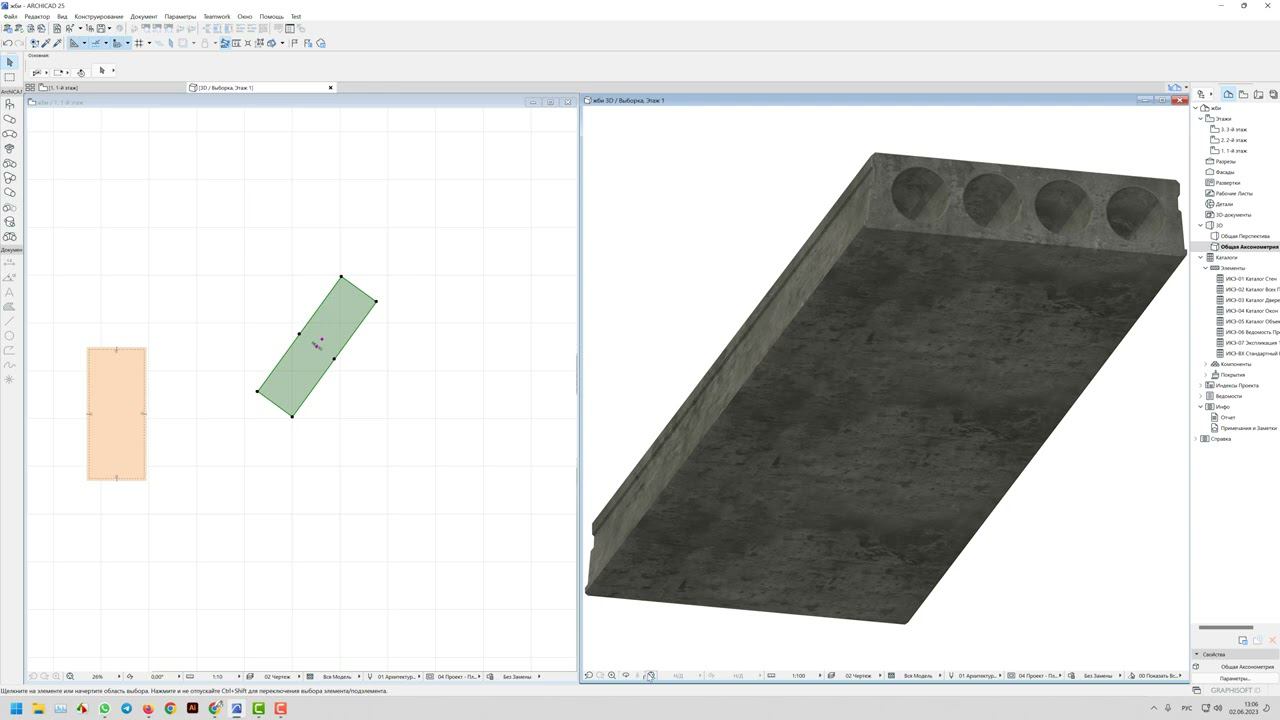Image resolution: width=1280 pixels, height=720 pixels.
Task: Open Google Chrome from the taskbar
Action: 170,709
